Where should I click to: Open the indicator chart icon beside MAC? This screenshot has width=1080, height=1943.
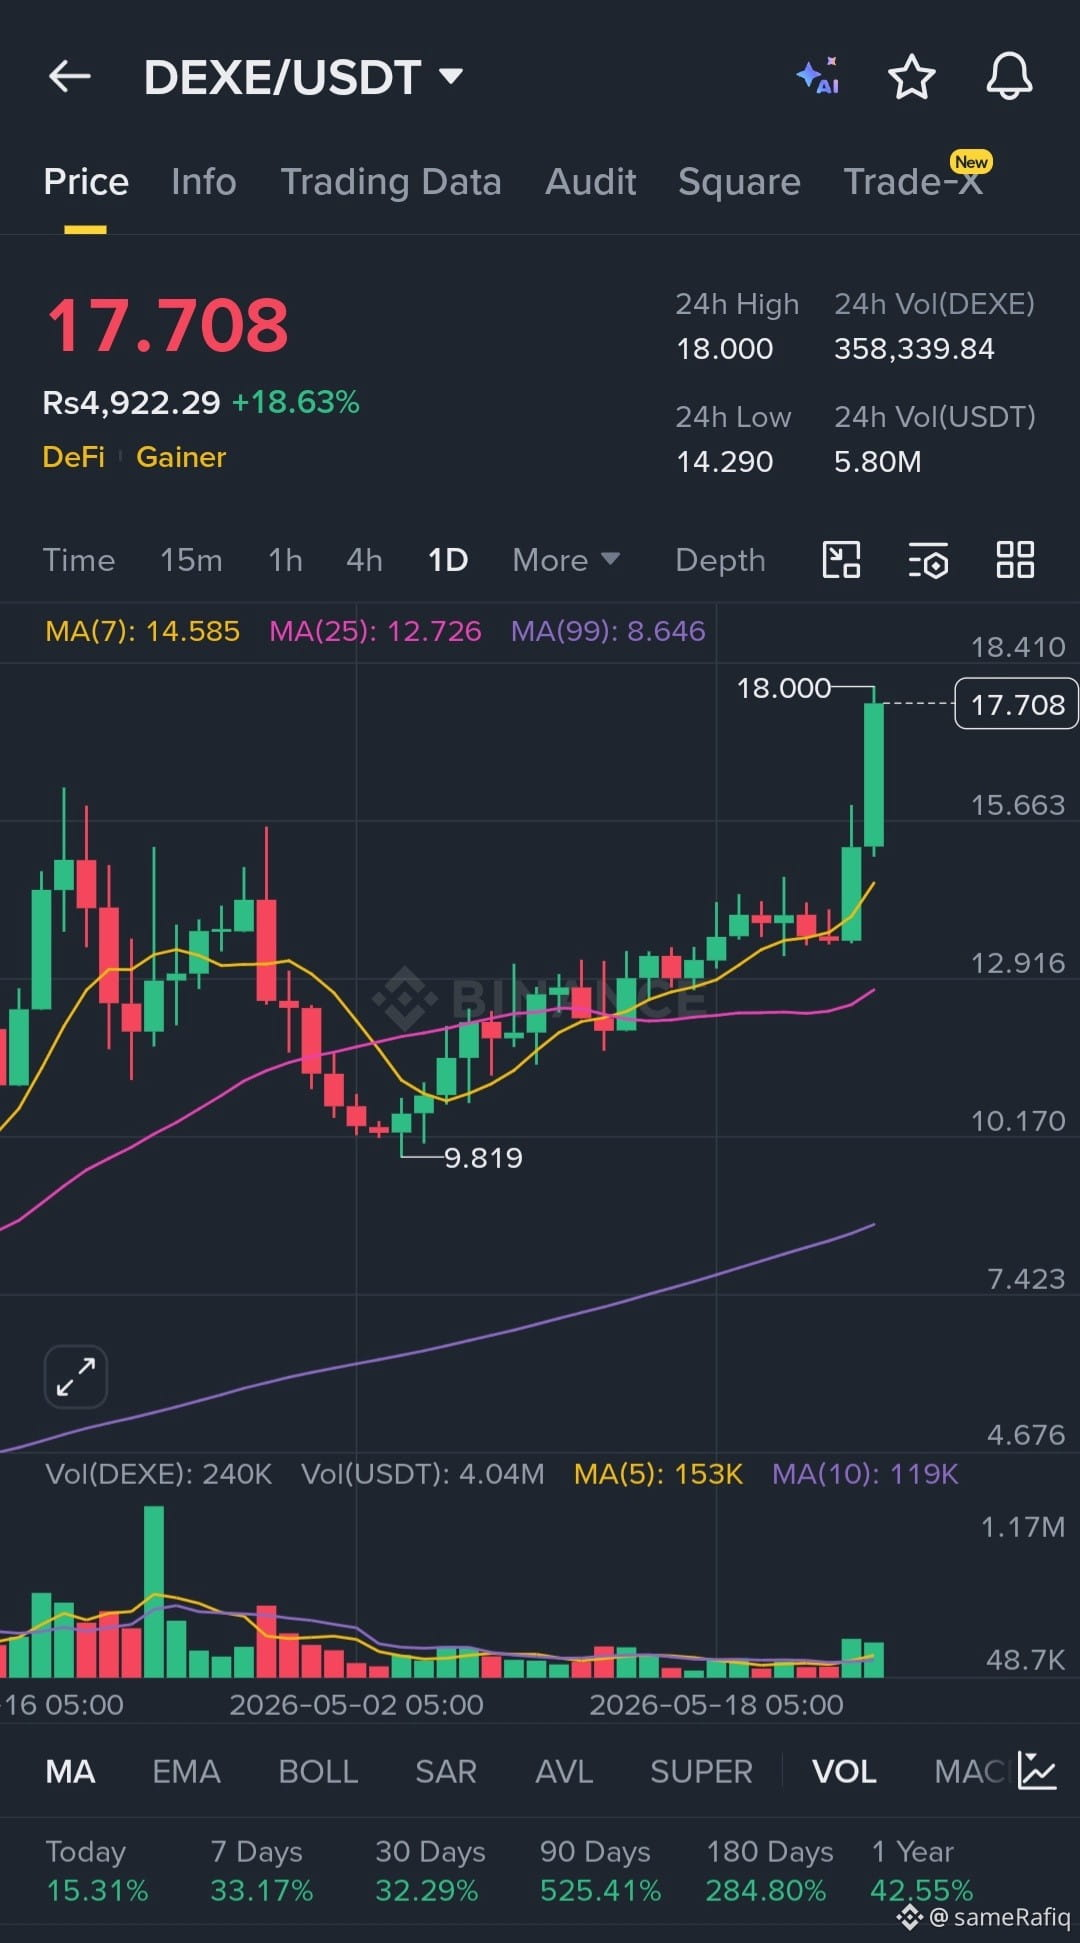pyautogui.click(x=1037, y=1771)
